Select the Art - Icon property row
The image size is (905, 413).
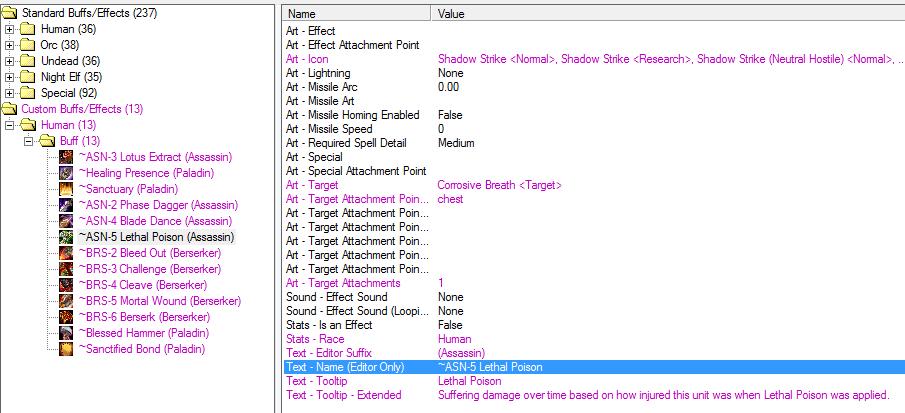pos(594,59)
